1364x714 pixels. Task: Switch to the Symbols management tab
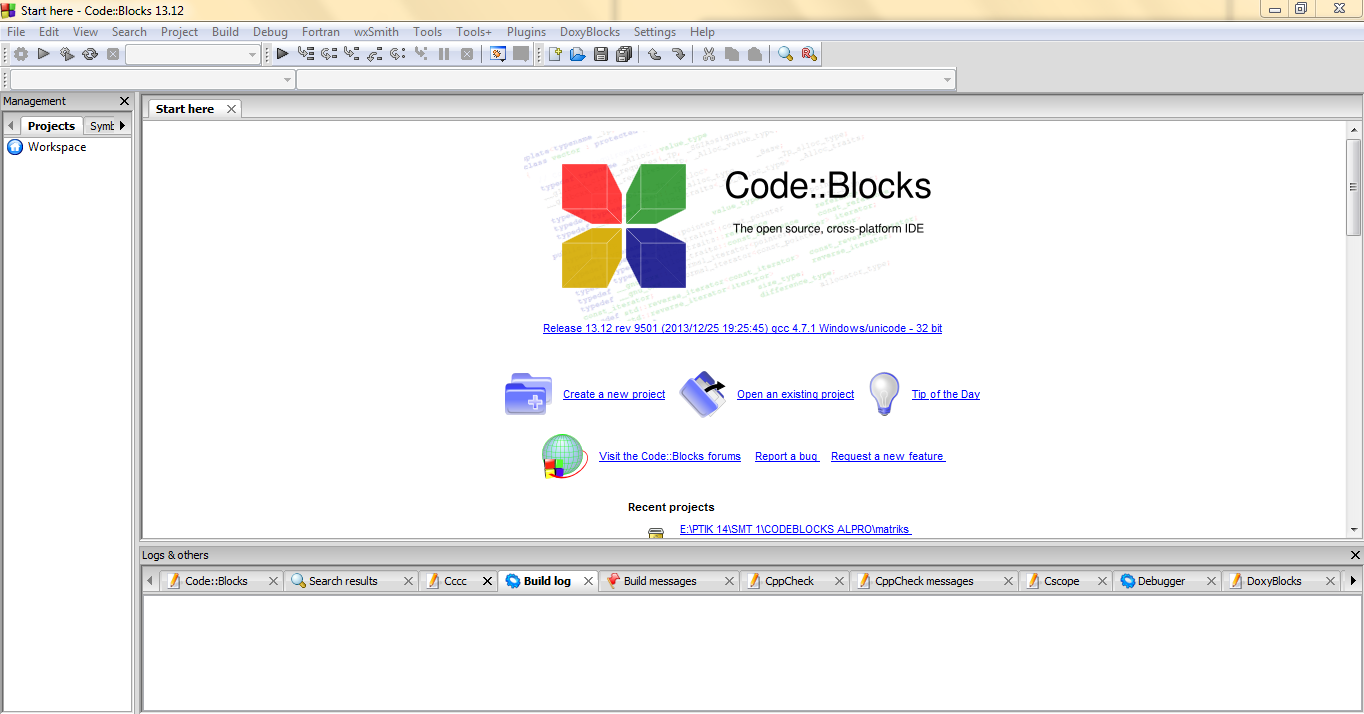pyautogui.click(x=101, y=126)
